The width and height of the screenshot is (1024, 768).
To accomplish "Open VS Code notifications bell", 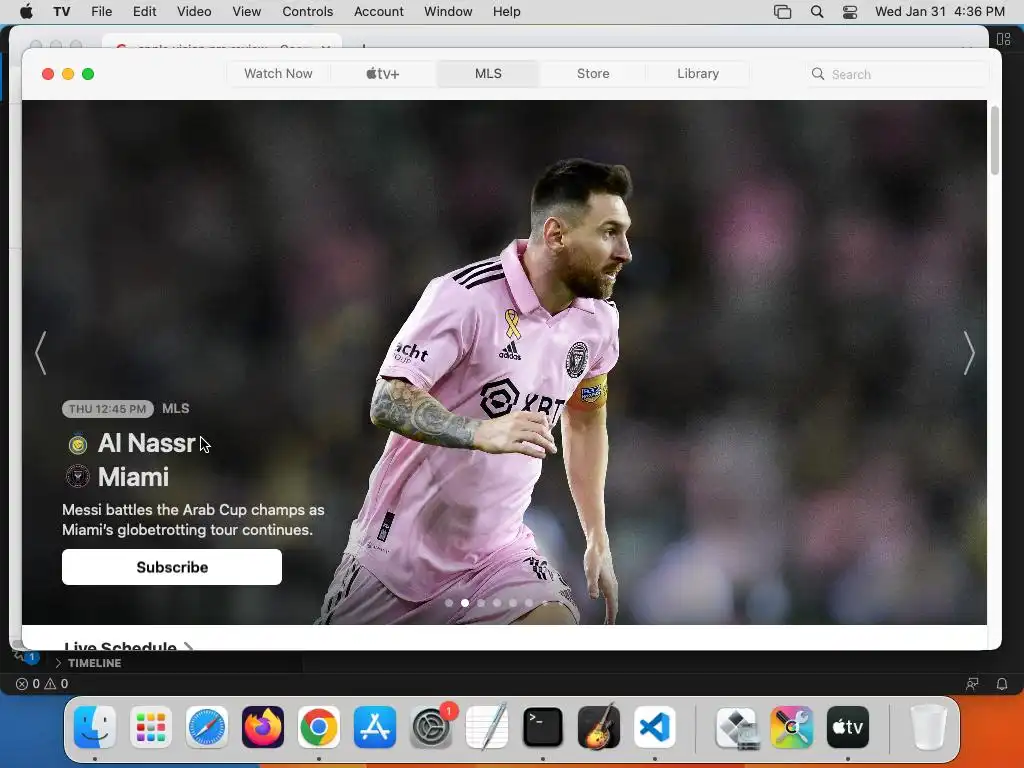I will coord(1002,684).
